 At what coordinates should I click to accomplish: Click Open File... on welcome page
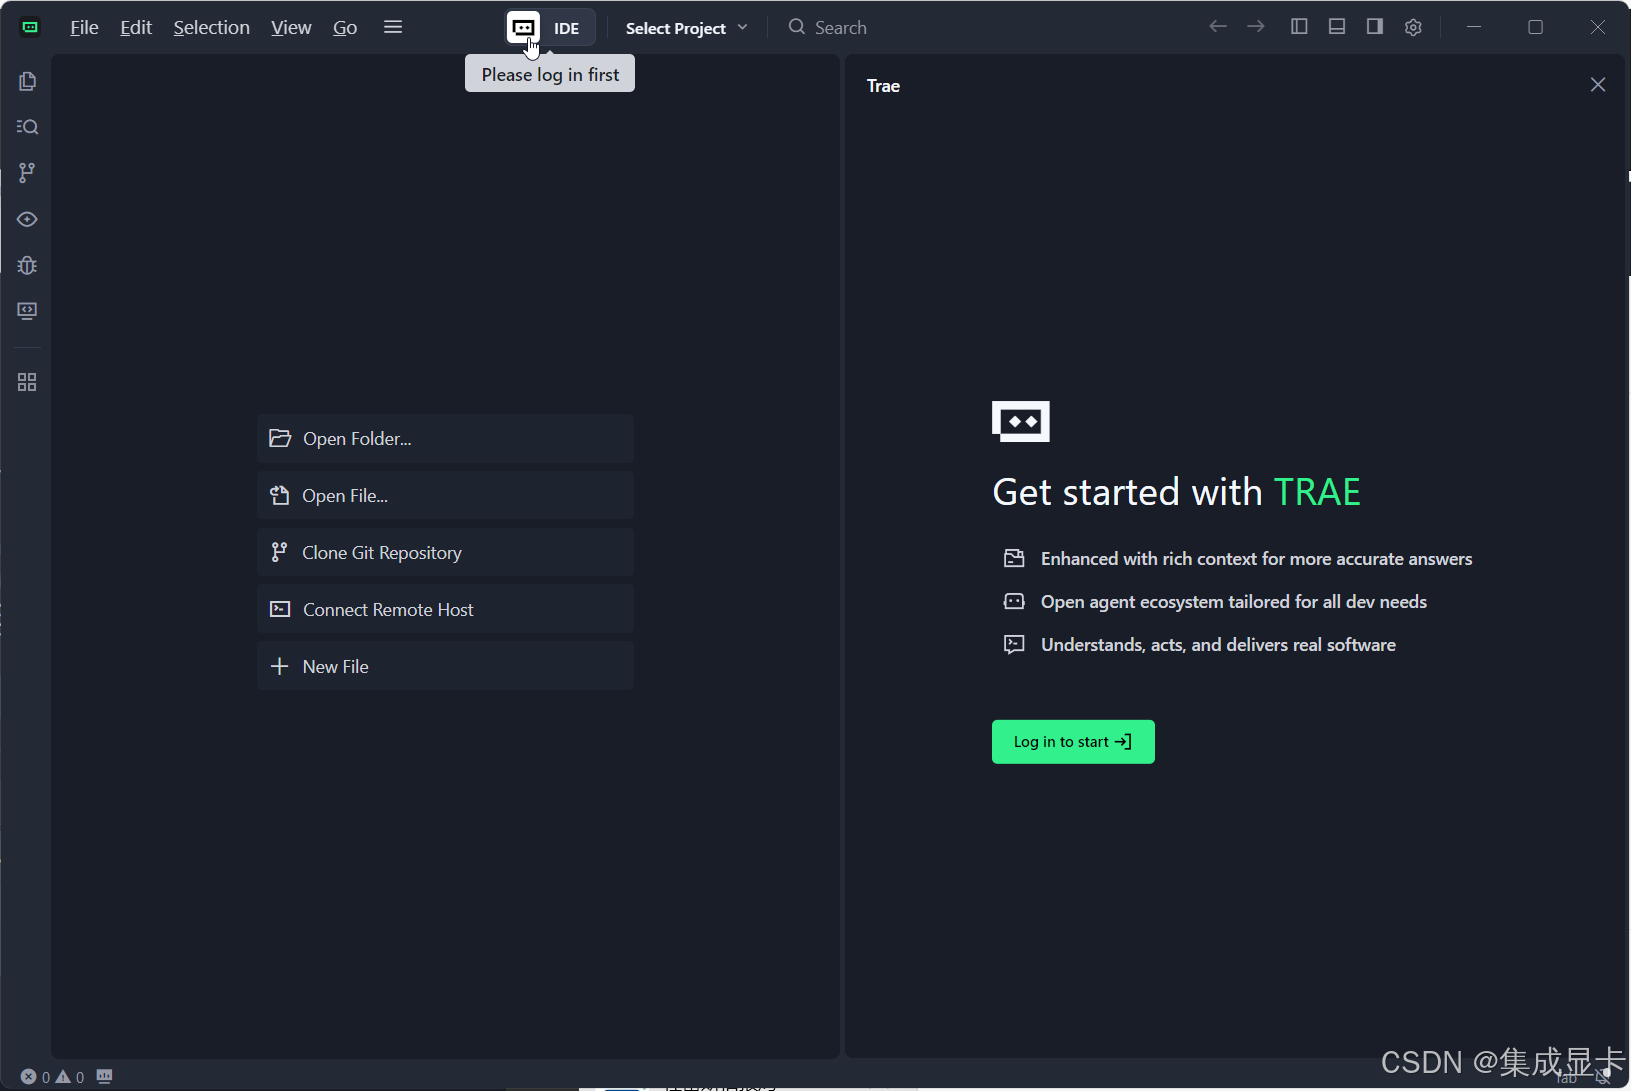click(445, 496)
